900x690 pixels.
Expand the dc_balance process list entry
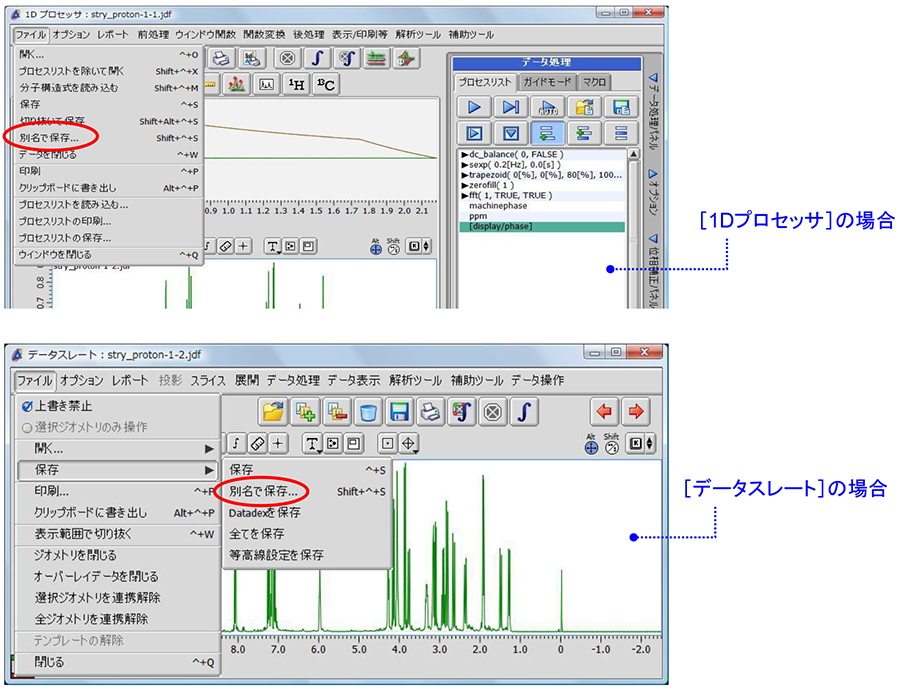[x=465, y=155]
